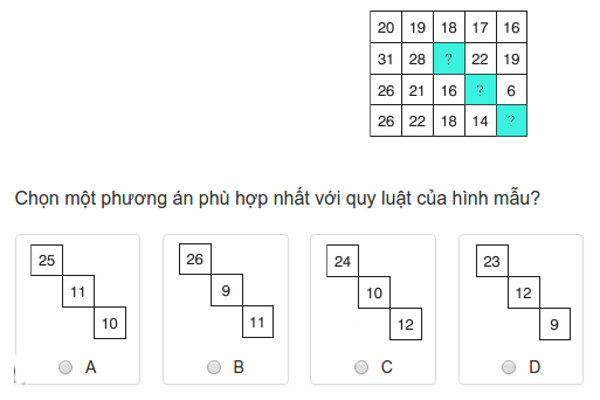Click the cyan question mark left of 6

(x=479, y=89)
